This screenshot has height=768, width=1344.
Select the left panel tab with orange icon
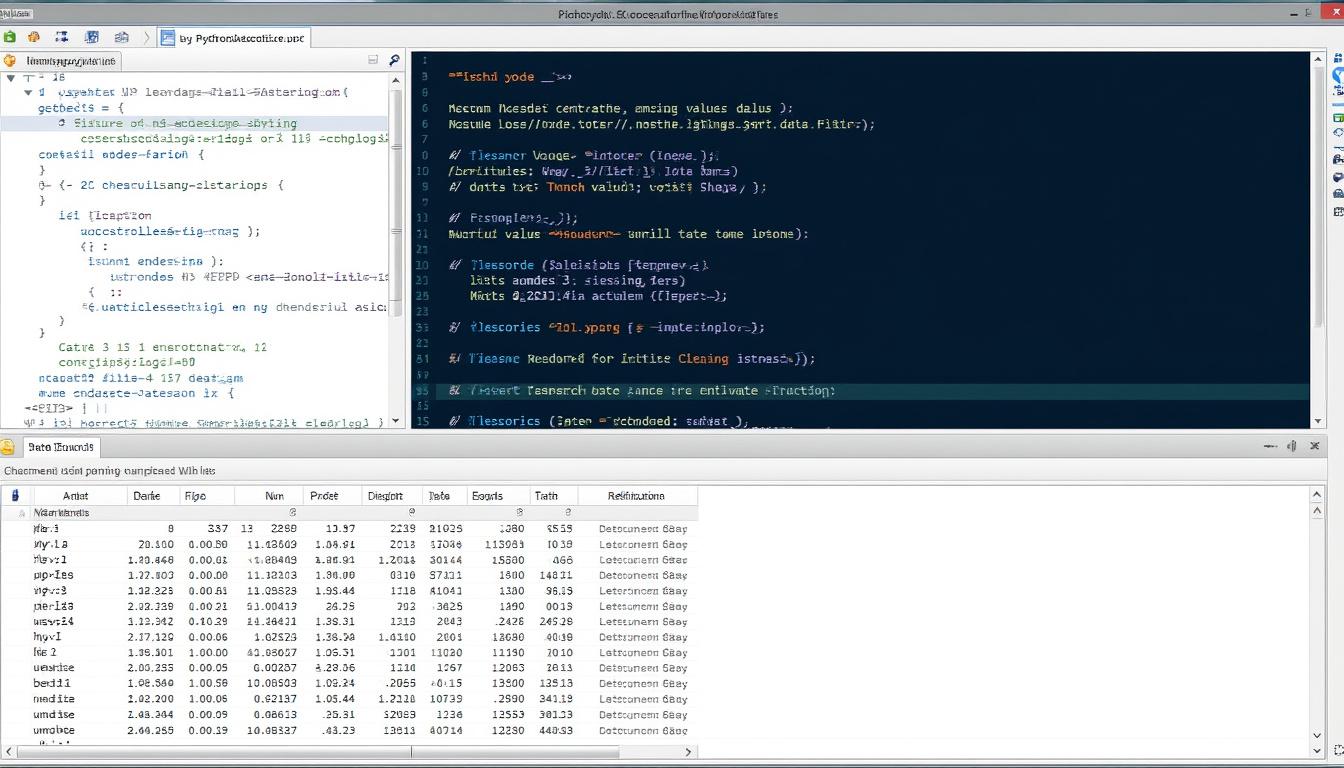(60, 61)
